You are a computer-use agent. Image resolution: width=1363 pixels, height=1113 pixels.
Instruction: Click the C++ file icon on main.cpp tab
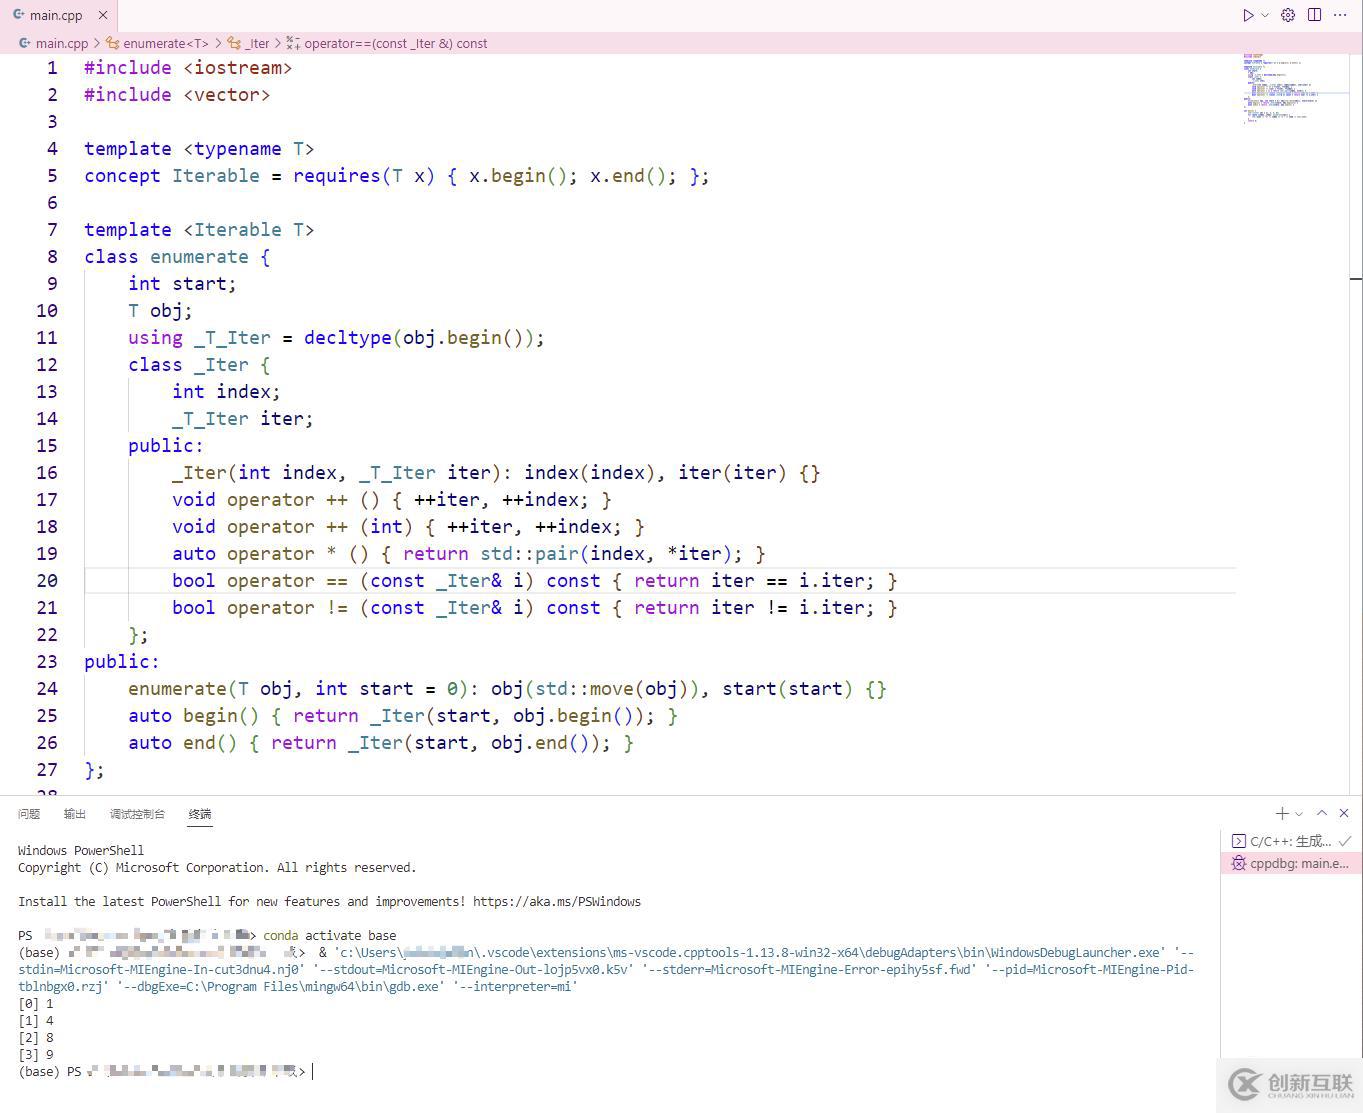point(19,15)
